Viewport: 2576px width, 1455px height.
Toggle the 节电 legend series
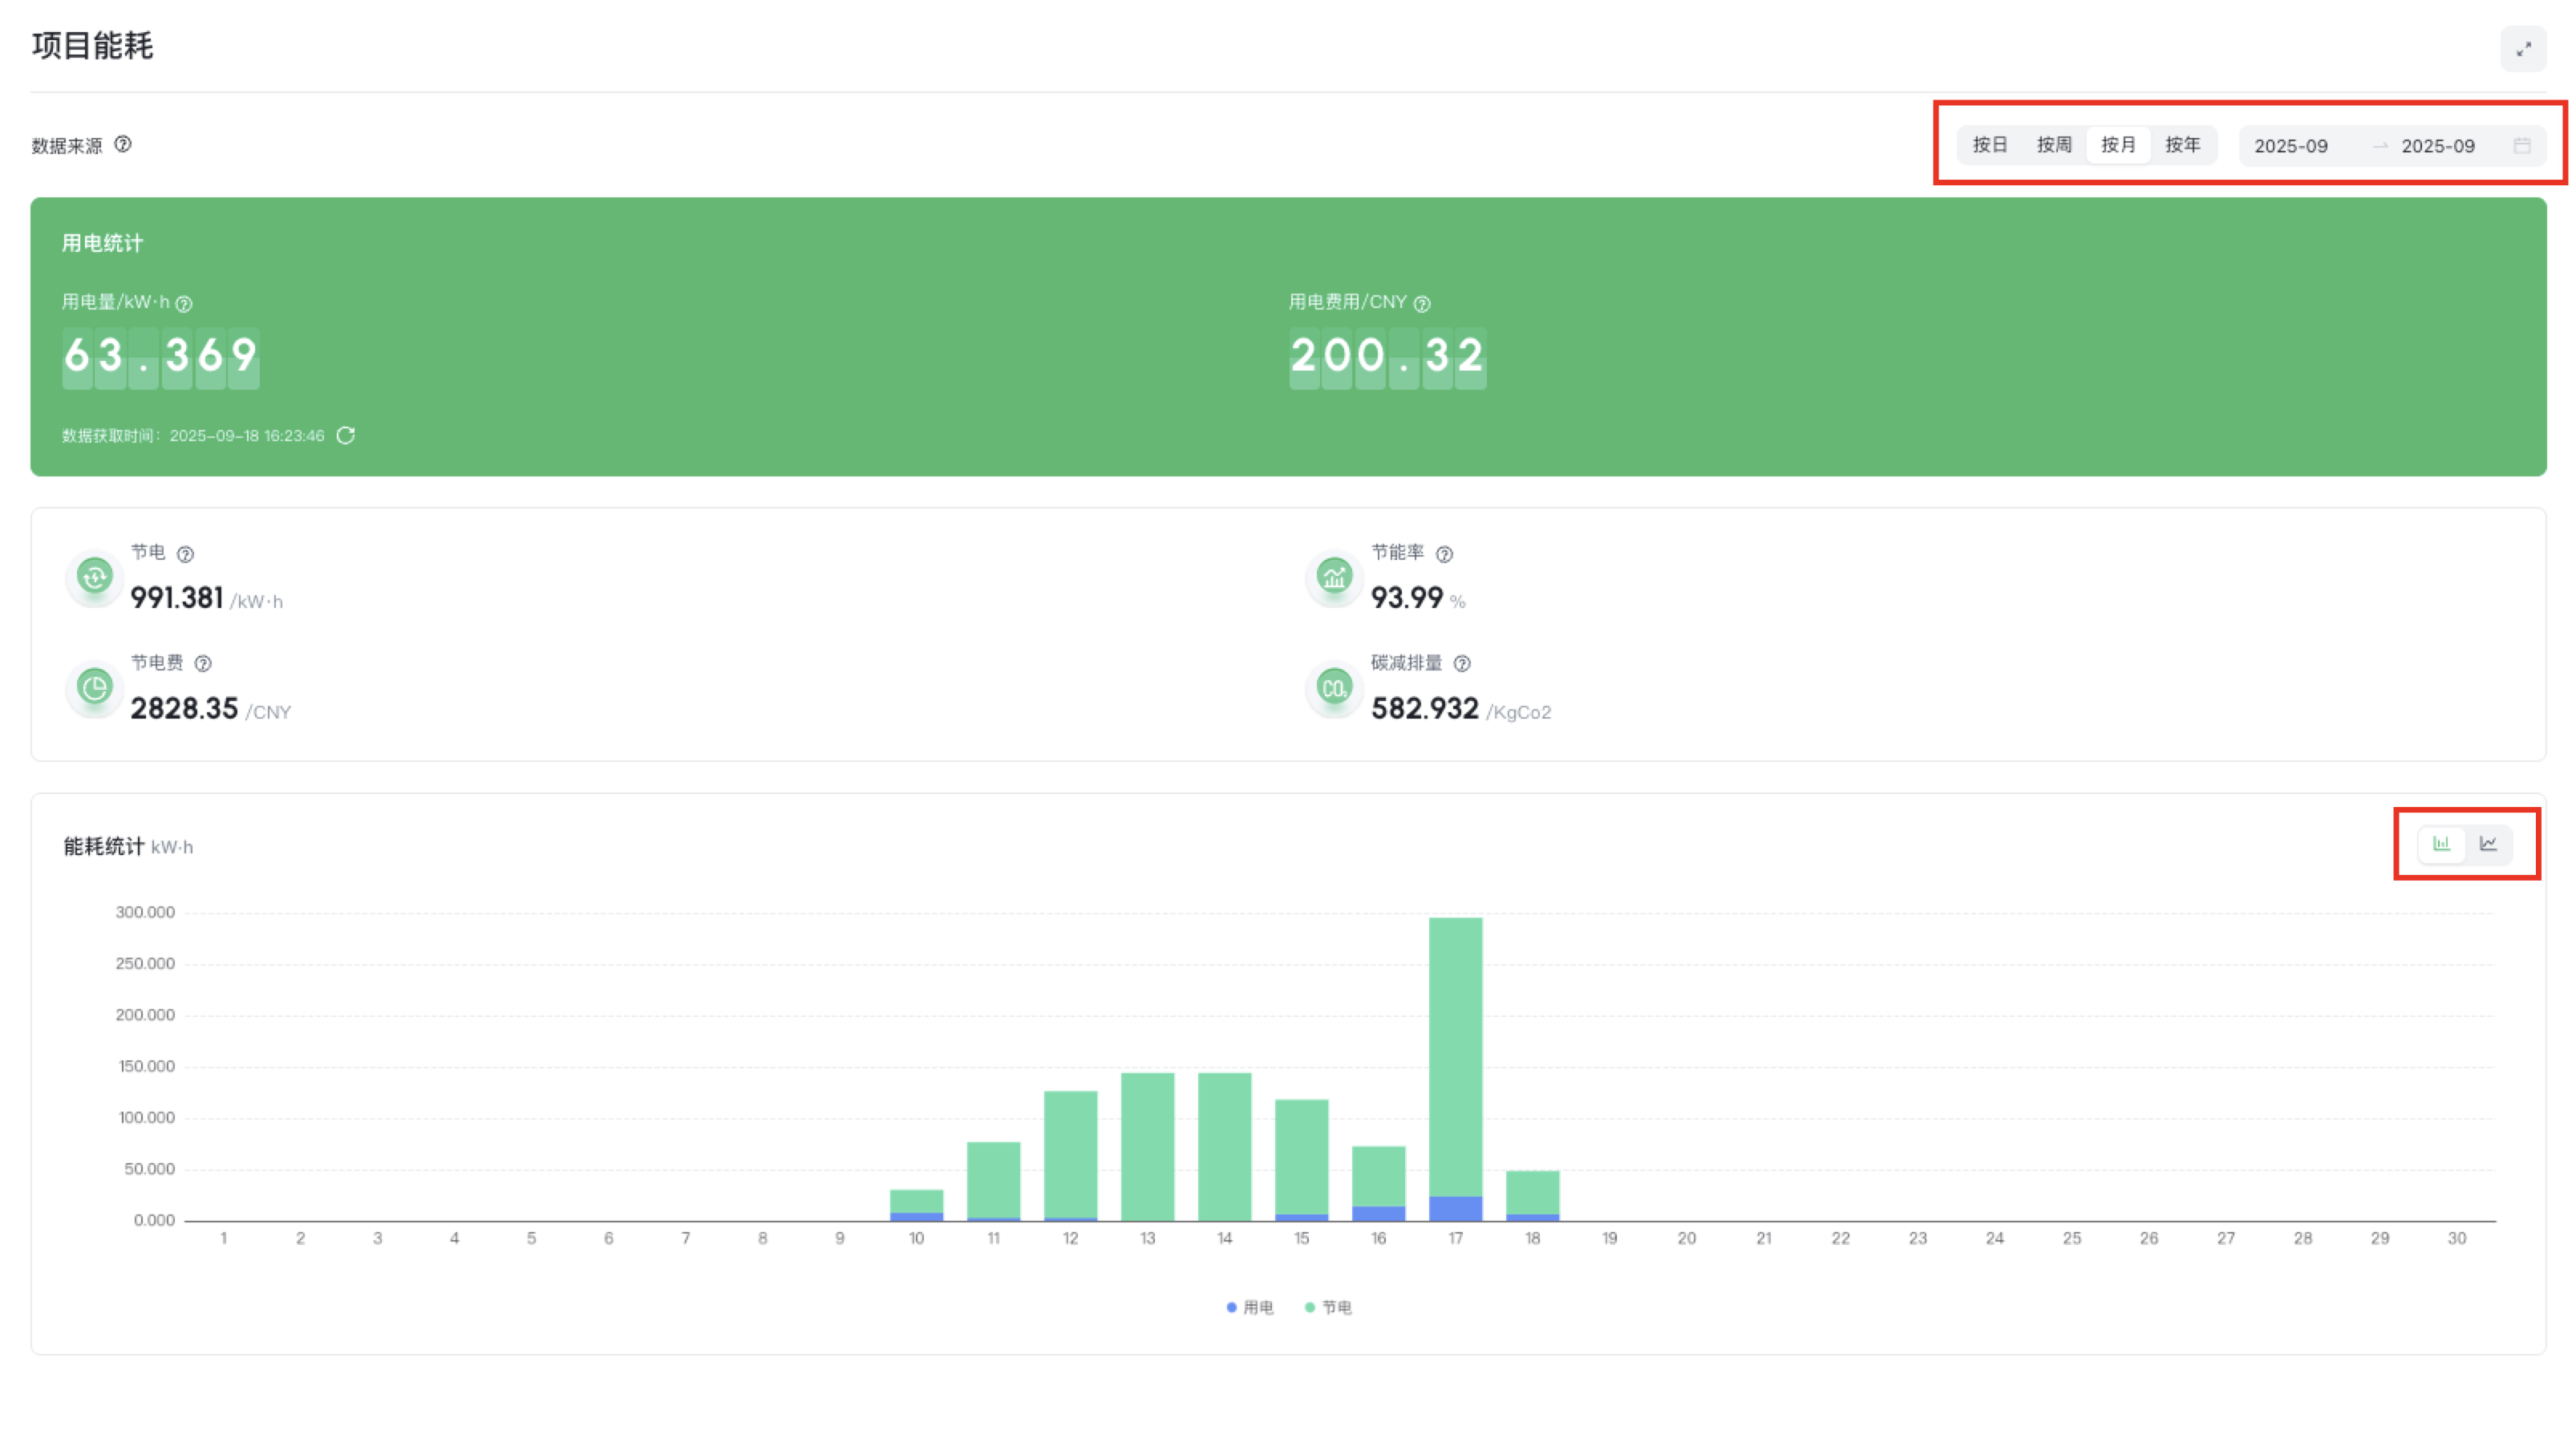(1329, 1307)
